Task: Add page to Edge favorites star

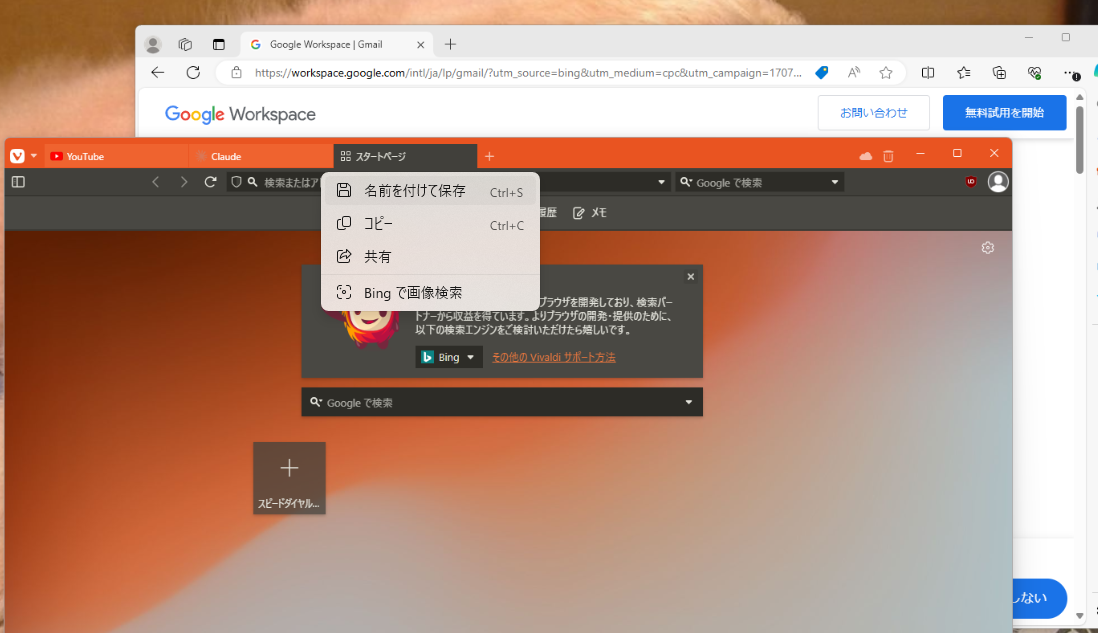Action: [885, 72]
